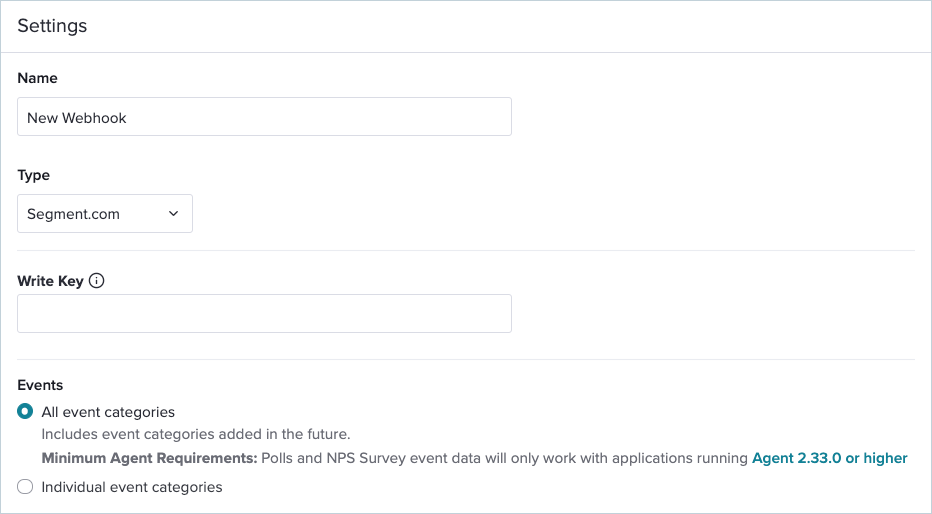This screenshot has width=932, height=514.
Task: Click the chevron arrow in Type selector
Action: click(174, 213)
